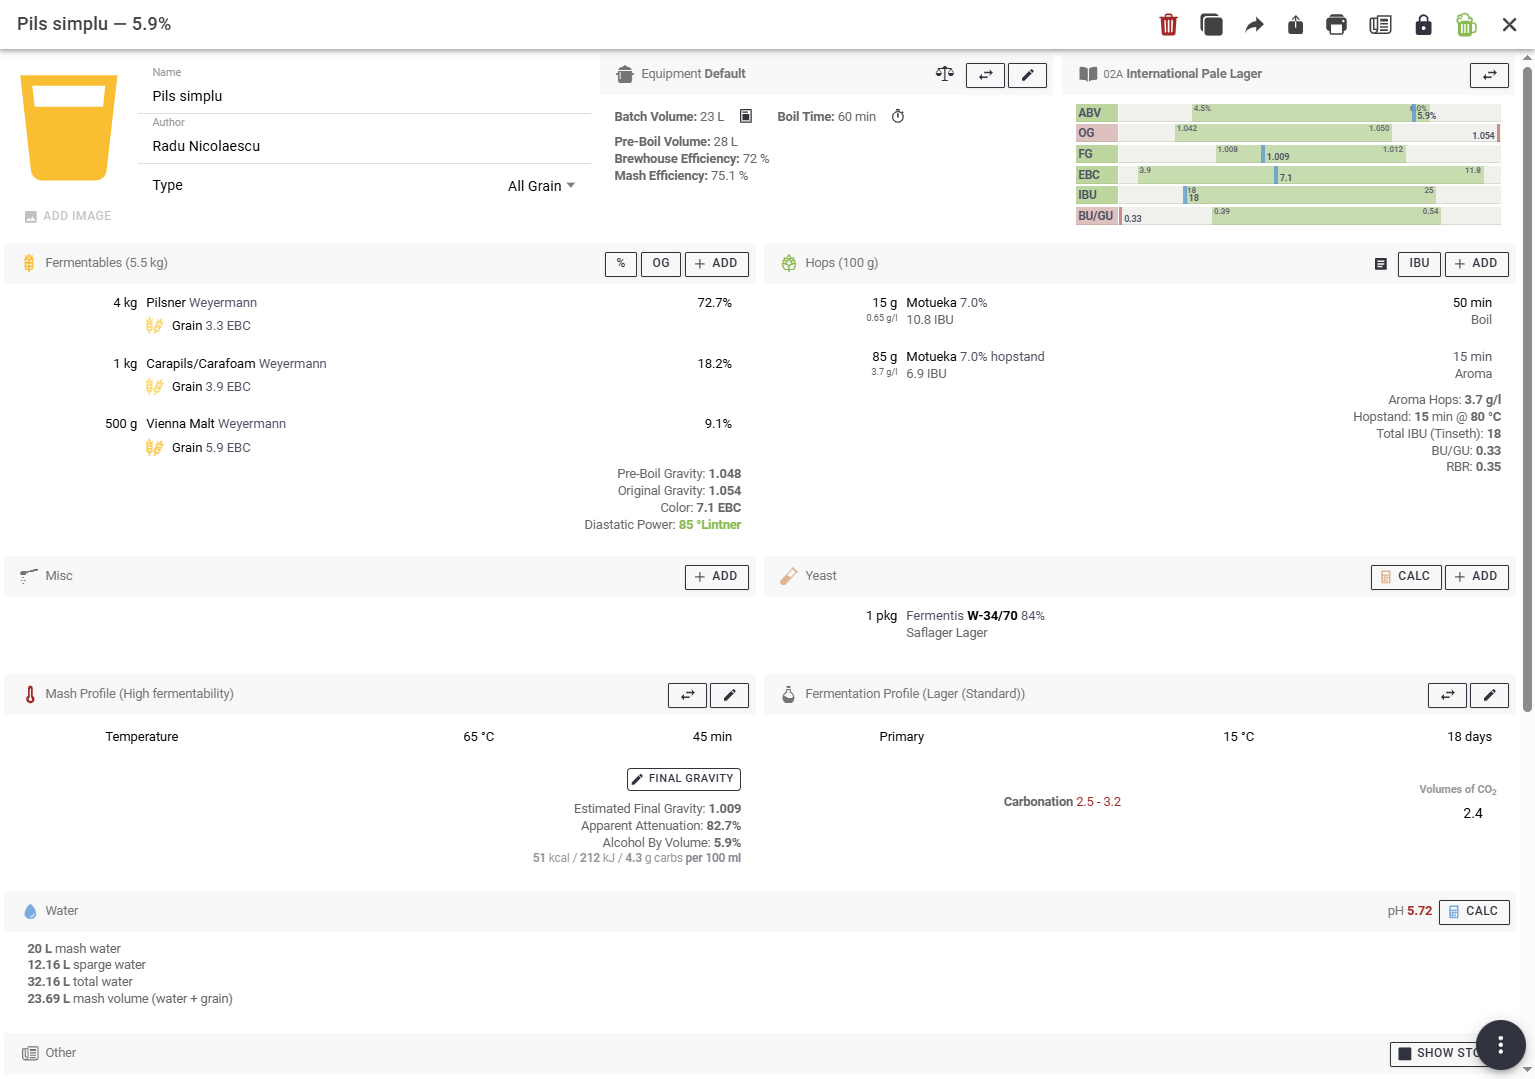
Task: Open the batch volume calculator icon
Action: coord(745,117)
